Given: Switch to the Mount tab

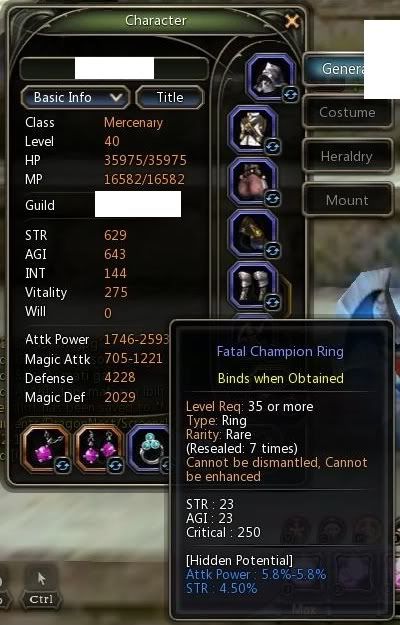Looking at the screenshot, I should (x=347, y=200).
